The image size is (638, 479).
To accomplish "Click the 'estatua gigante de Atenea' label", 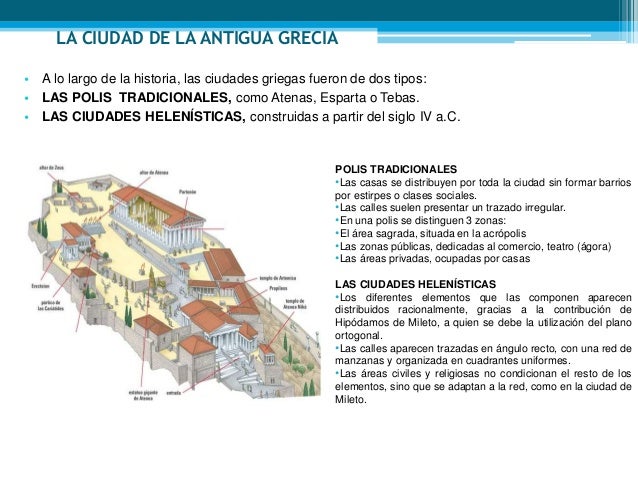I will [x=141, y=395].
